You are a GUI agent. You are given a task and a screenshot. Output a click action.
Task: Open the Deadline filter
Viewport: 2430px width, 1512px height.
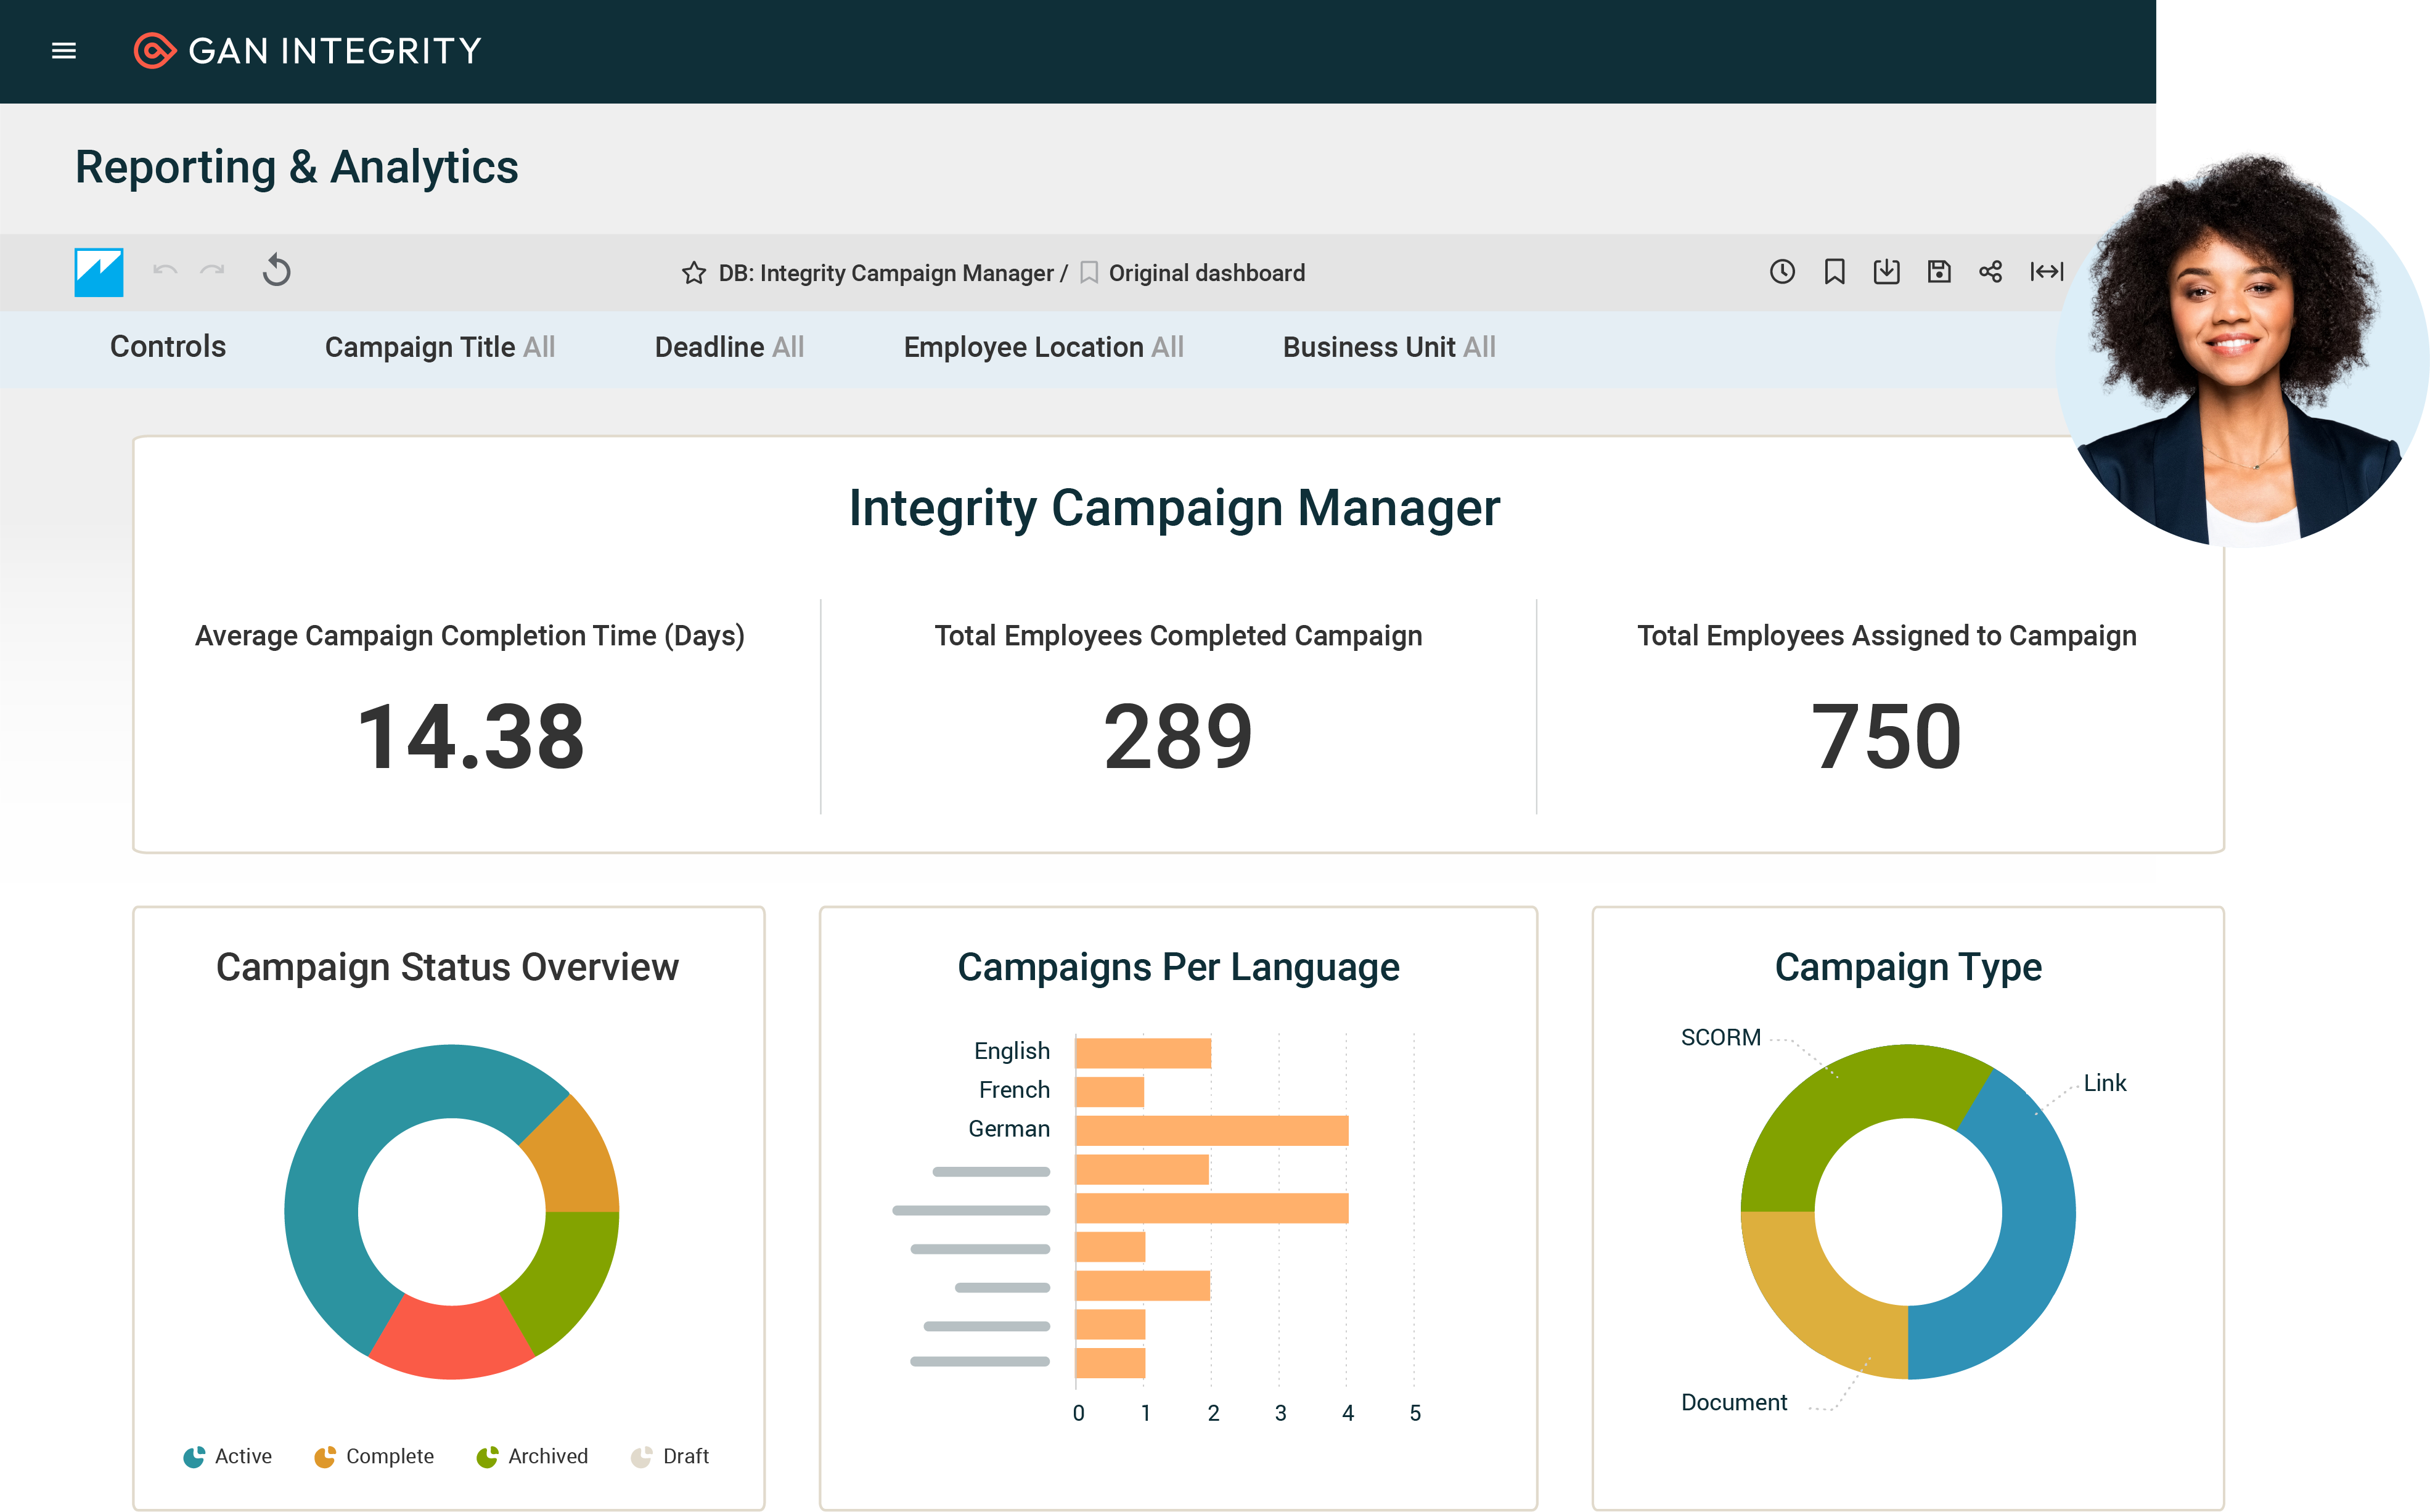(x=729, y=347)
